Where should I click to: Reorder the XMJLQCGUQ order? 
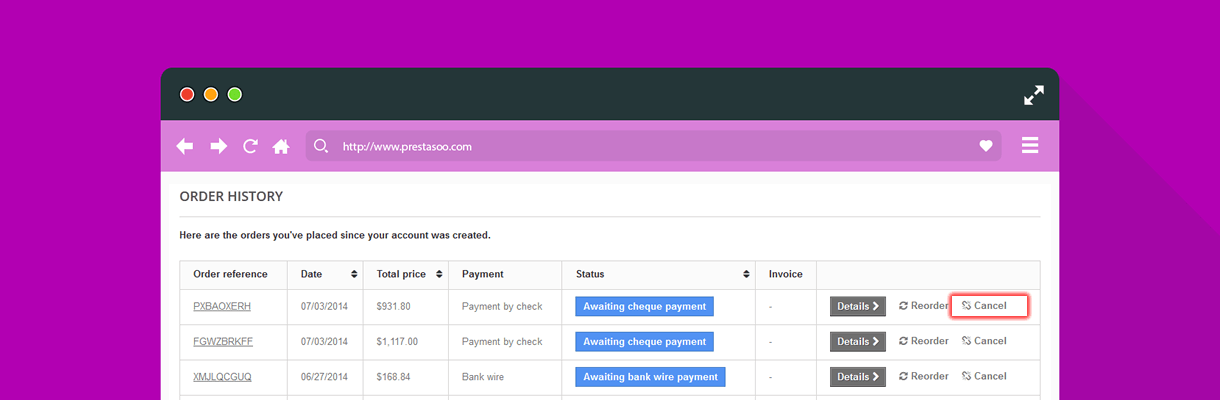tap(924, 376)
